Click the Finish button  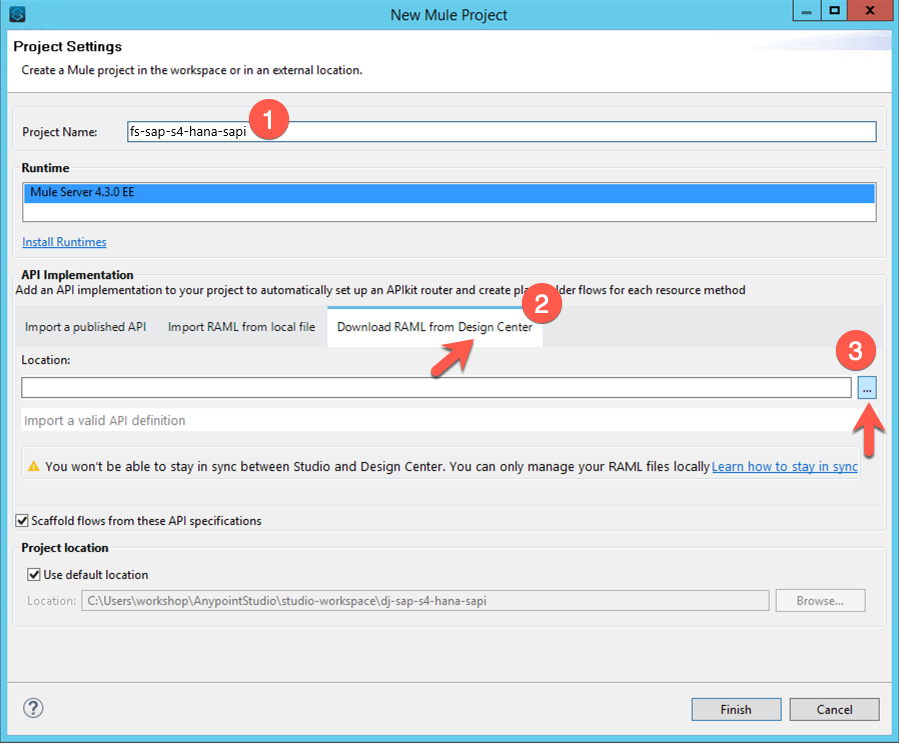pos(736,710)
